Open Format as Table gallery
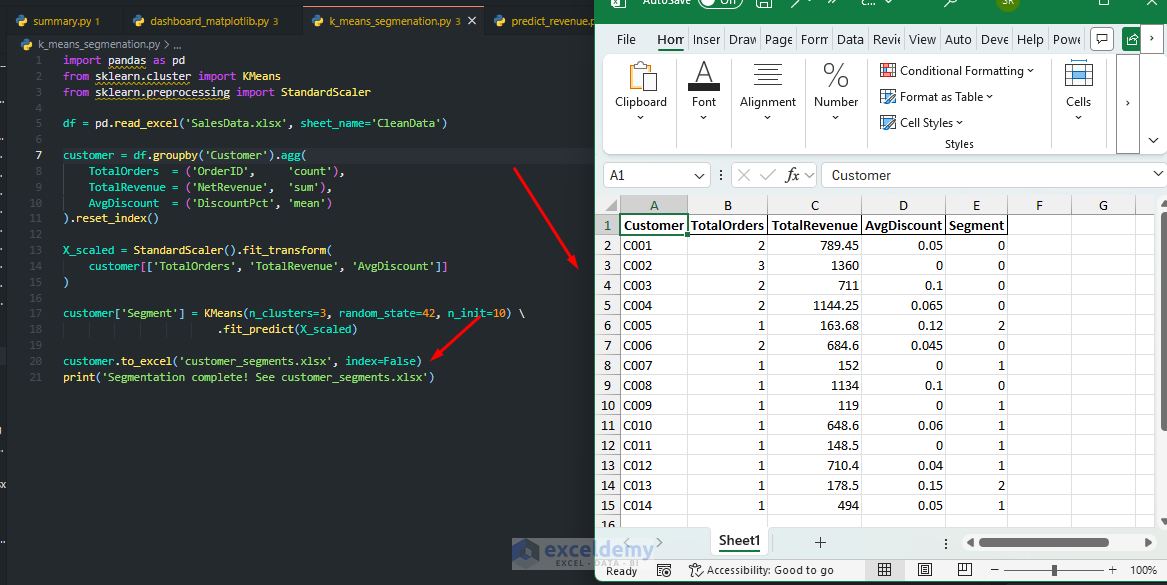 click(936, 97)
